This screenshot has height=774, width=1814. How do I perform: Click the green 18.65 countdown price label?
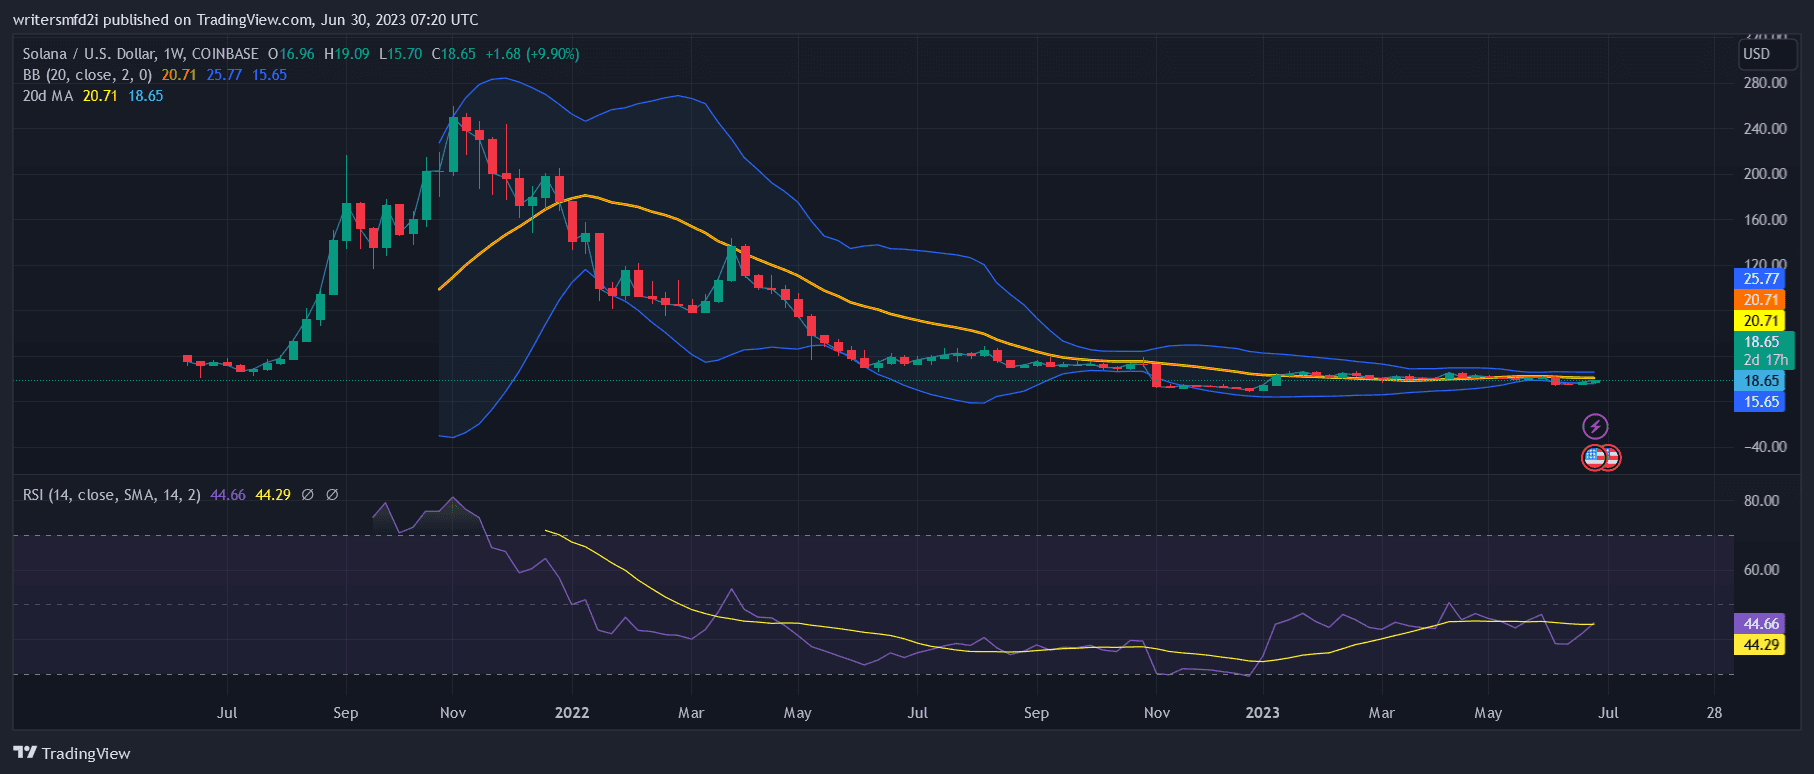tap(1765, 350)
